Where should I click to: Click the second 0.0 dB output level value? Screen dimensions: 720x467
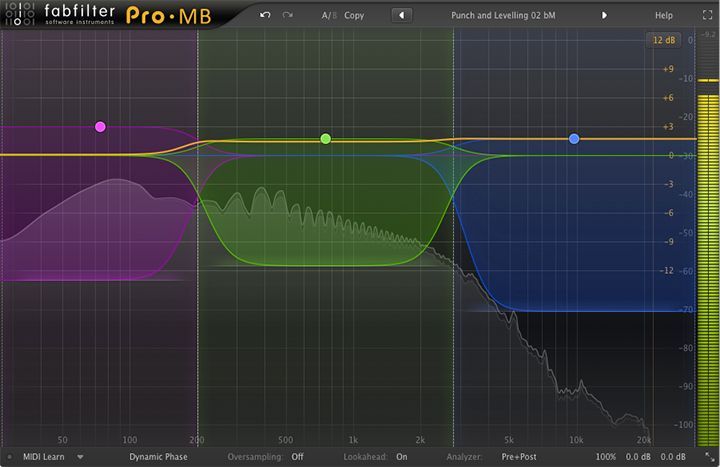coord(673,457)
